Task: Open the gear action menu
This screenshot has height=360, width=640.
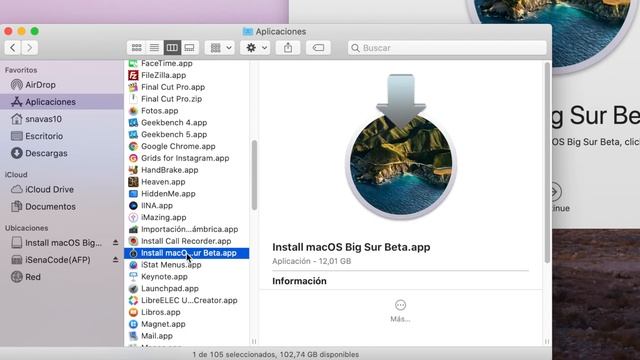Action: click(255, 48)
